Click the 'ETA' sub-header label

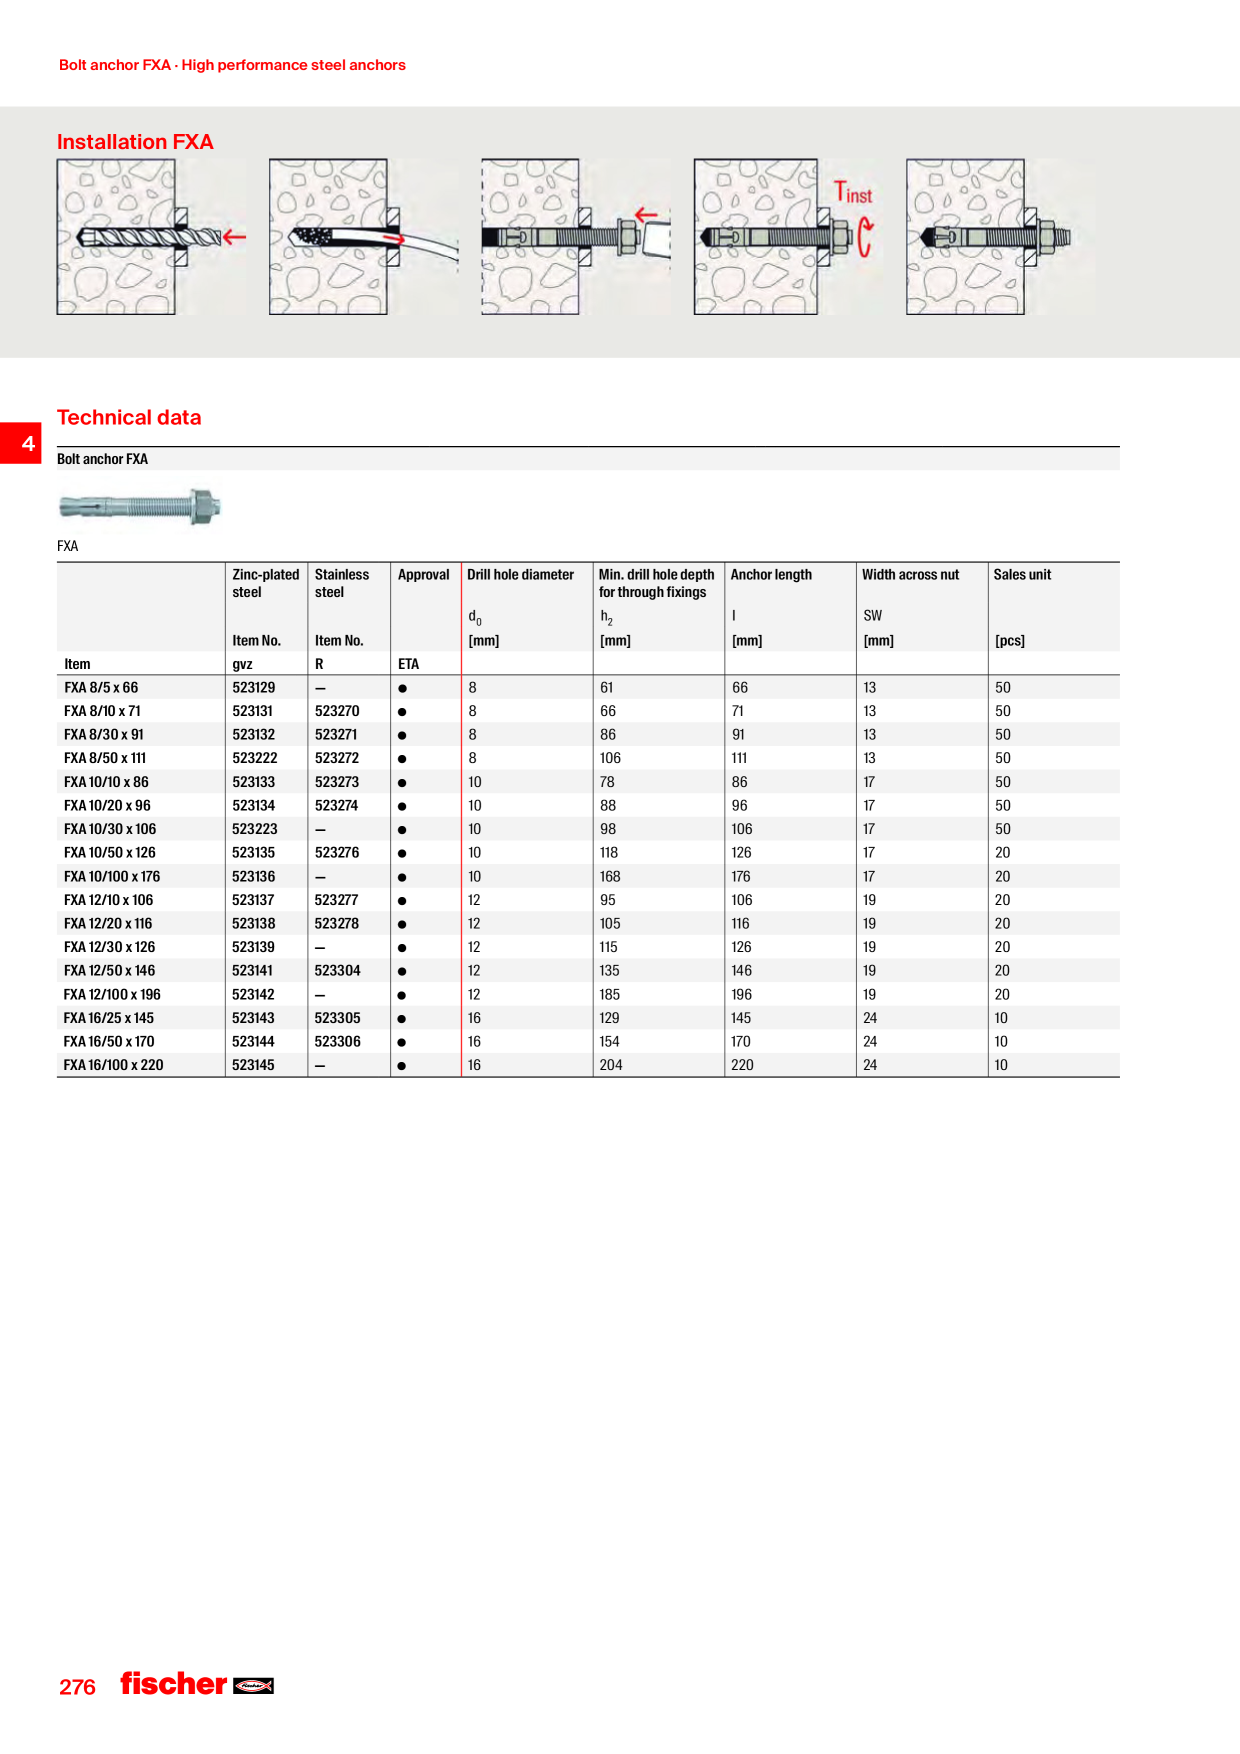[408, 664]
